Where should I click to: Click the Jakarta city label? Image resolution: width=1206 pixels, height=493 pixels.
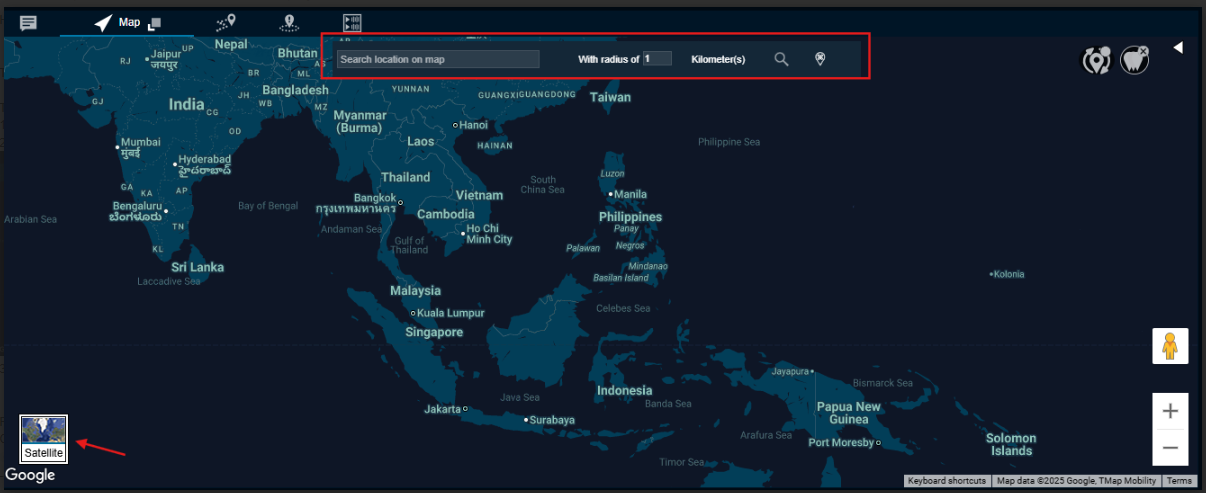point(442,409)
